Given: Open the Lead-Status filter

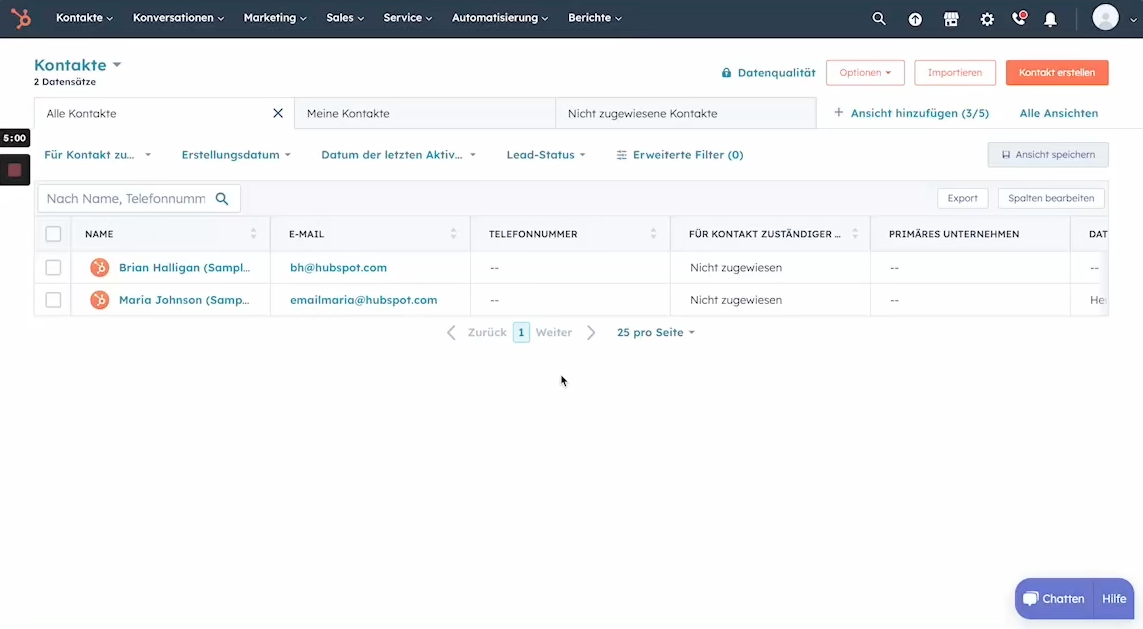Looking at the screenshot, I should point(546,155).
